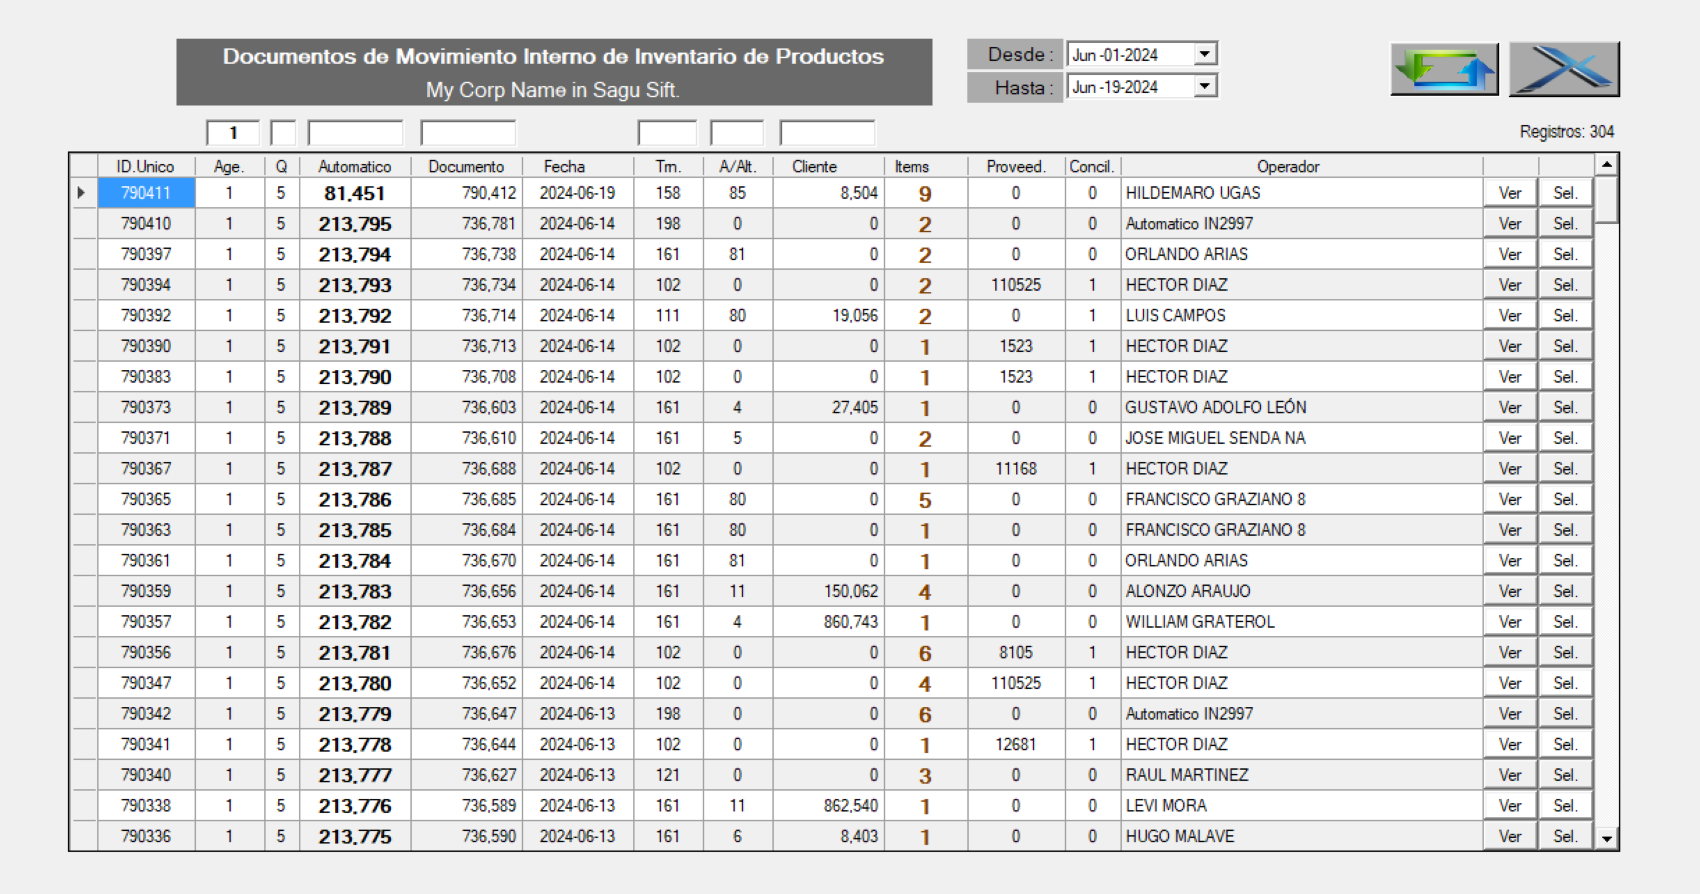This screenshot has height=894, width=1700.
Task: Click the blue X close icon
Action: click(1564, 69)
